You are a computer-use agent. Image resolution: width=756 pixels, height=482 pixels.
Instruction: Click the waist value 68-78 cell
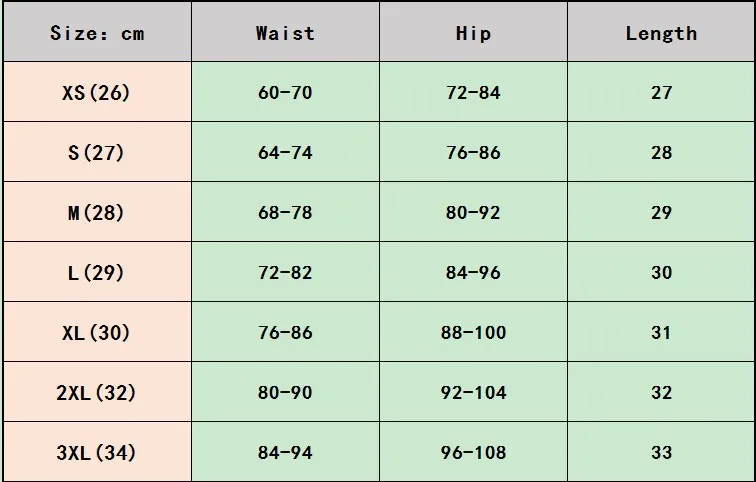point(285,213)
